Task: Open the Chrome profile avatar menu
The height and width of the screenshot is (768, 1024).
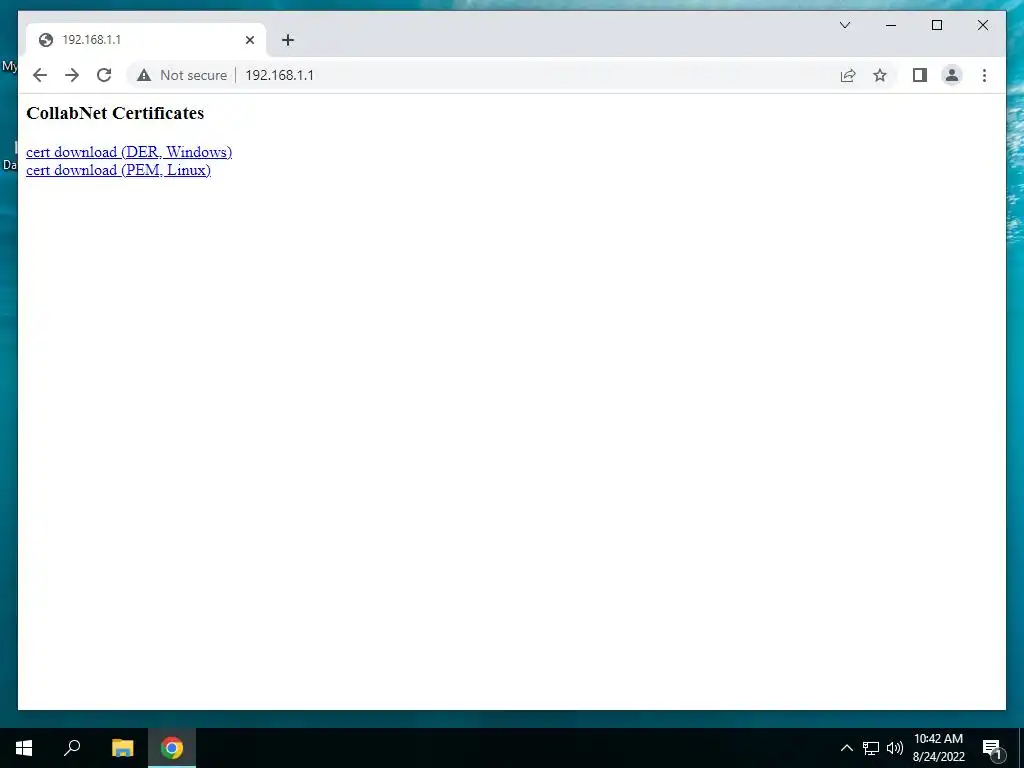Action: coord(952,75)
